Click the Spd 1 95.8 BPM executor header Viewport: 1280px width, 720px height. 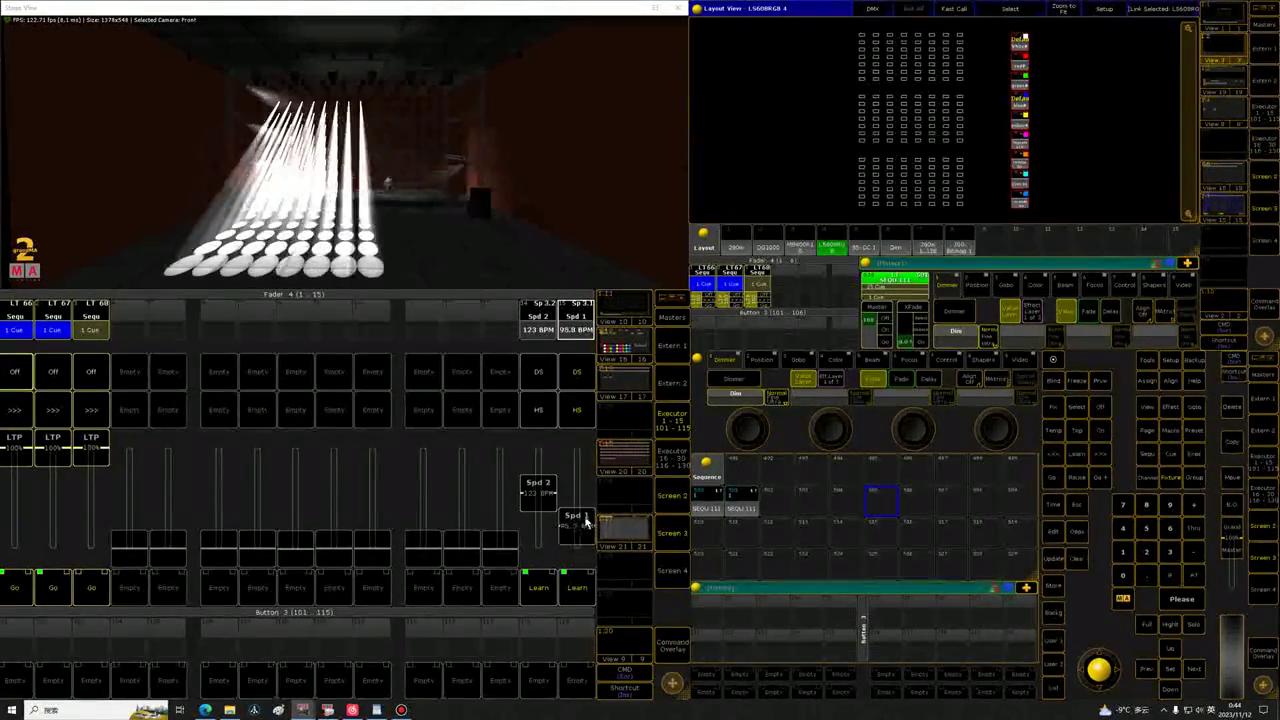pyautogui.click(x=576, y=318)
